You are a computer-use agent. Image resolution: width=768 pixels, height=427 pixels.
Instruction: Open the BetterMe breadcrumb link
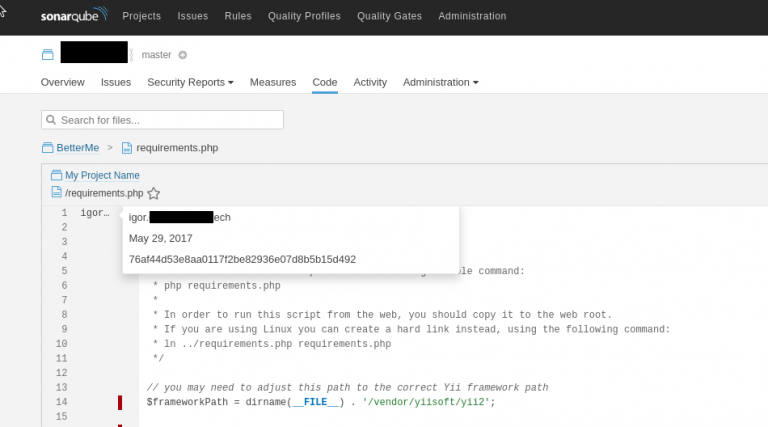(x=78, y=148)
